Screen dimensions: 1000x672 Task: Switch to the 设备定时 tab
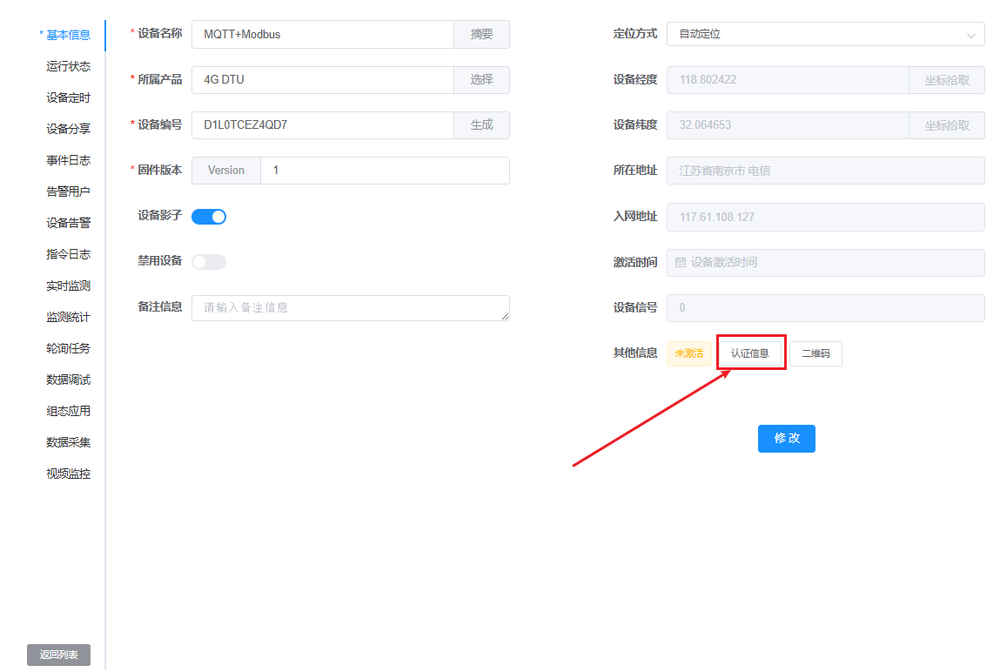[68, 98]
